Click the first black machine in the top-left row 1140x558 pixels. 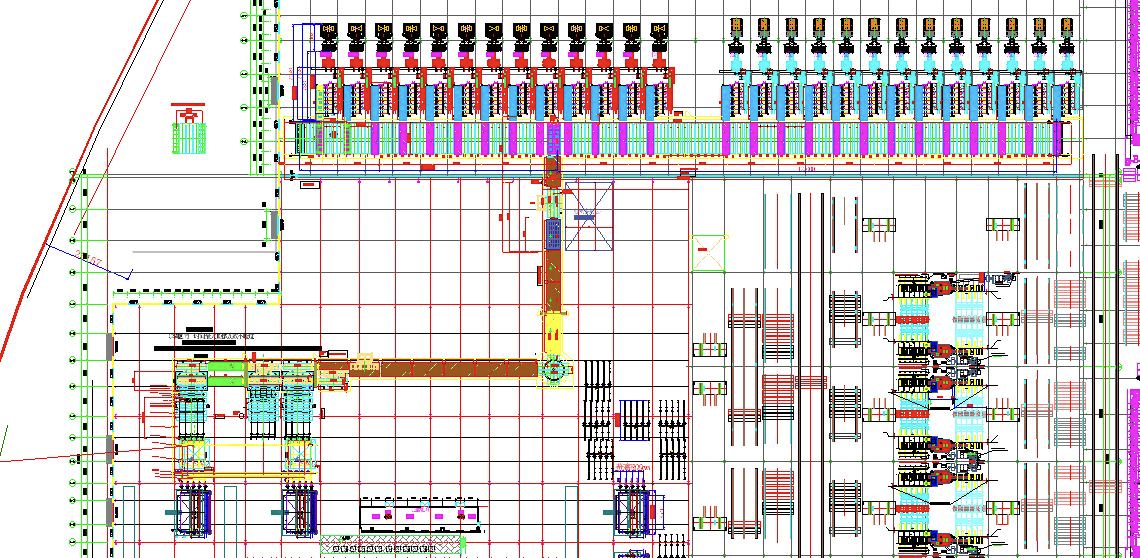coord(328,32)
